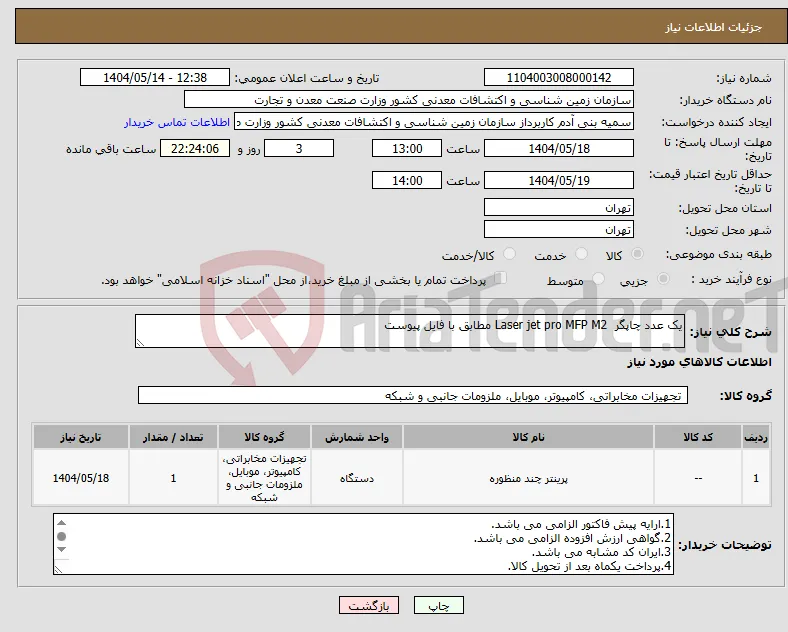The width and height of the screenshot is (788, 632).
Task: Click the remaining days field showing 3
Action: click(299, 149)
